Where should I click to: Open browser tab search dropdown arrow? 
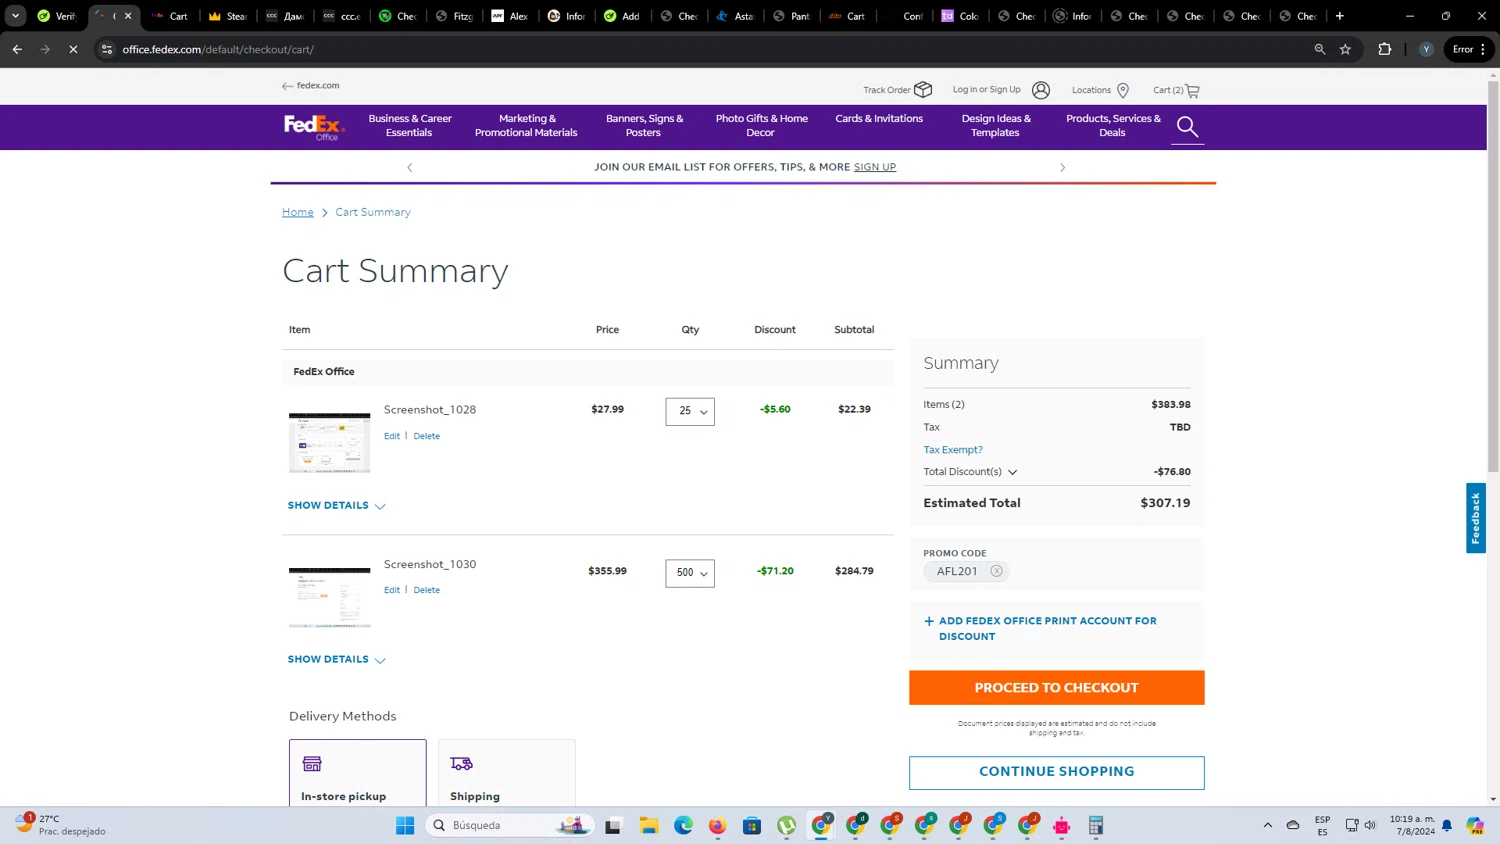point(15,16)
